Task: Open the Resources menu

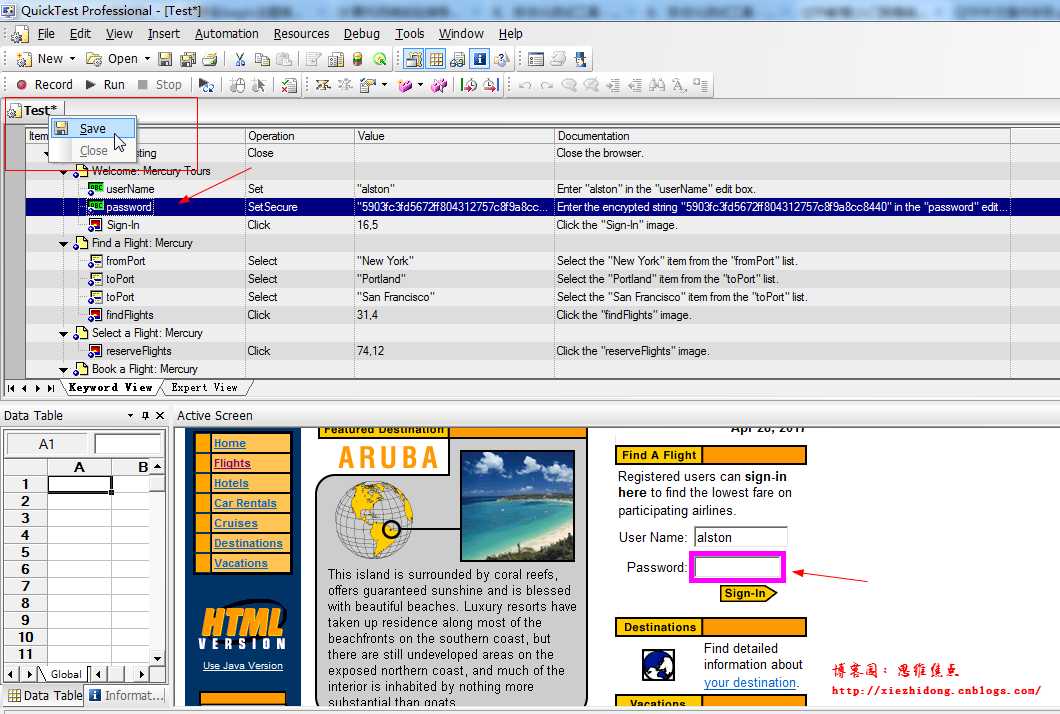Action: (301, 33)
